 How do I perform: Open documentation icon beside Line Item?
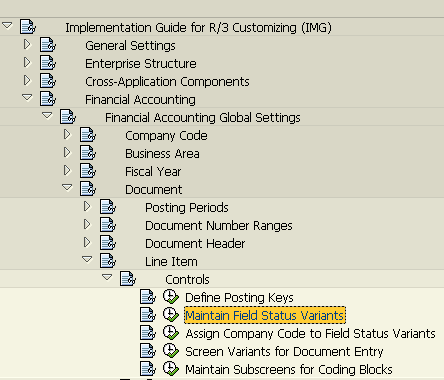[108, 261]
